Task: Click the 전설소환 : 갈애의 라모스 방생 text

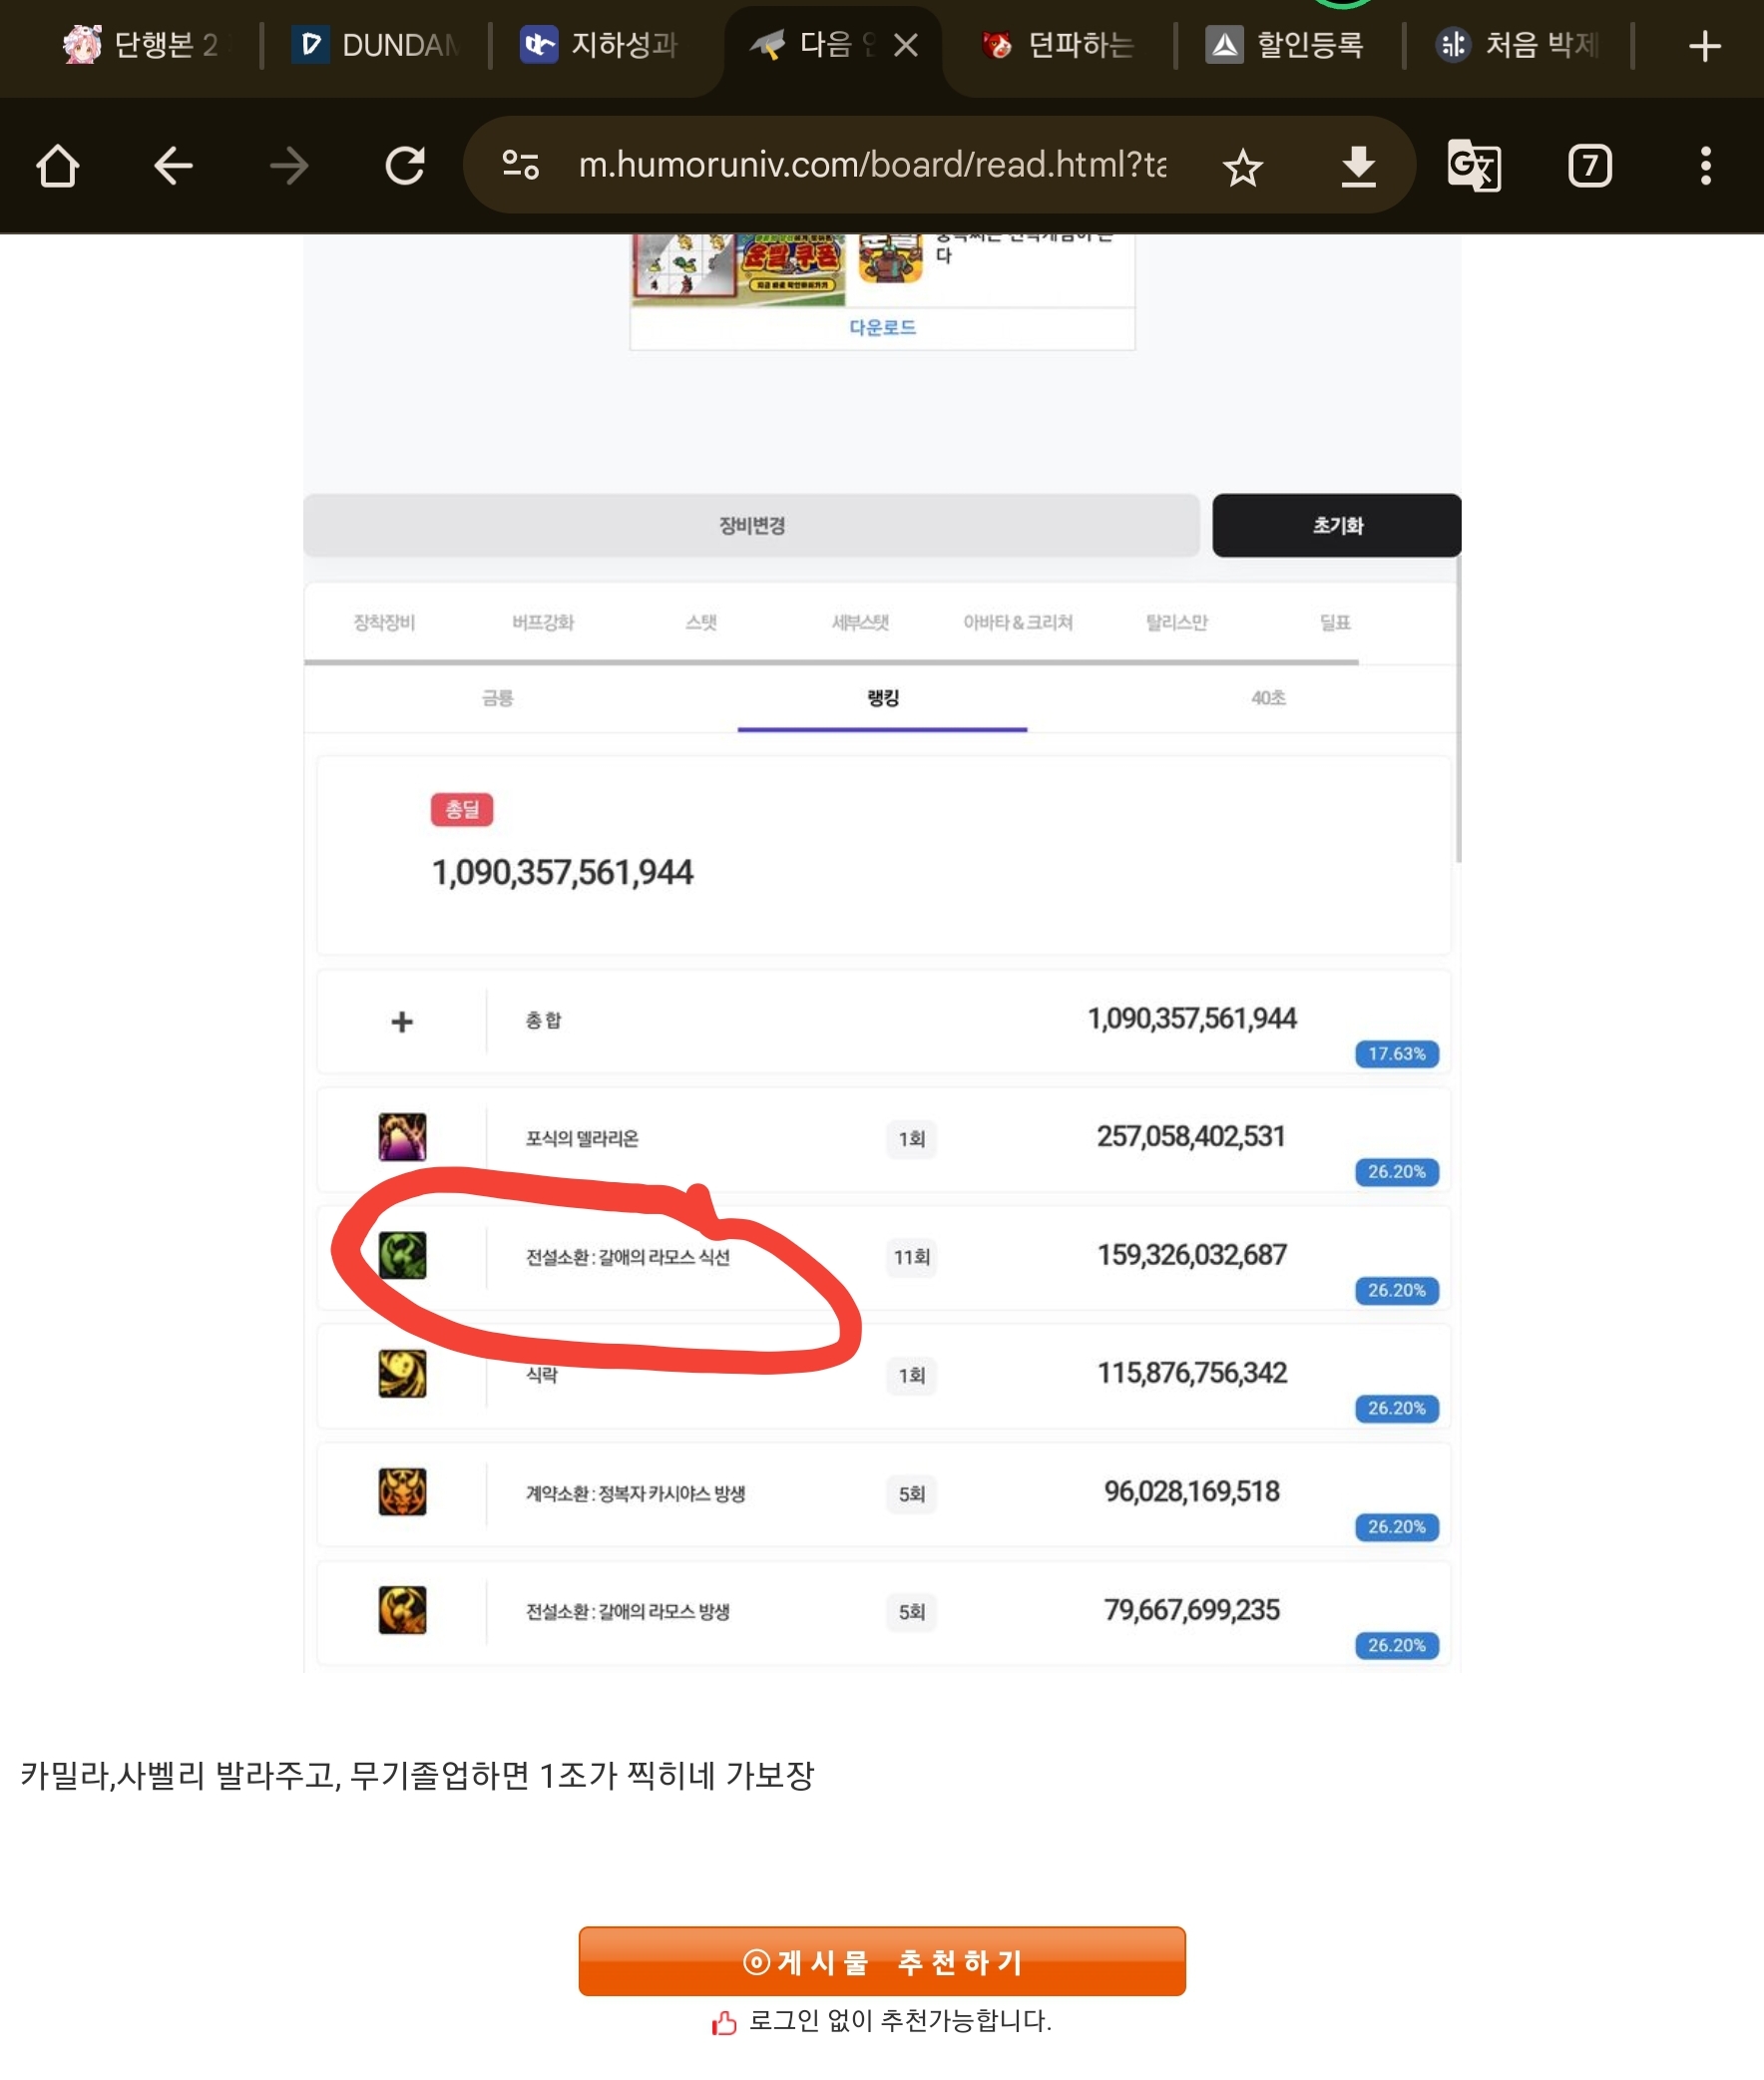Action: (x=628, y=1611)
